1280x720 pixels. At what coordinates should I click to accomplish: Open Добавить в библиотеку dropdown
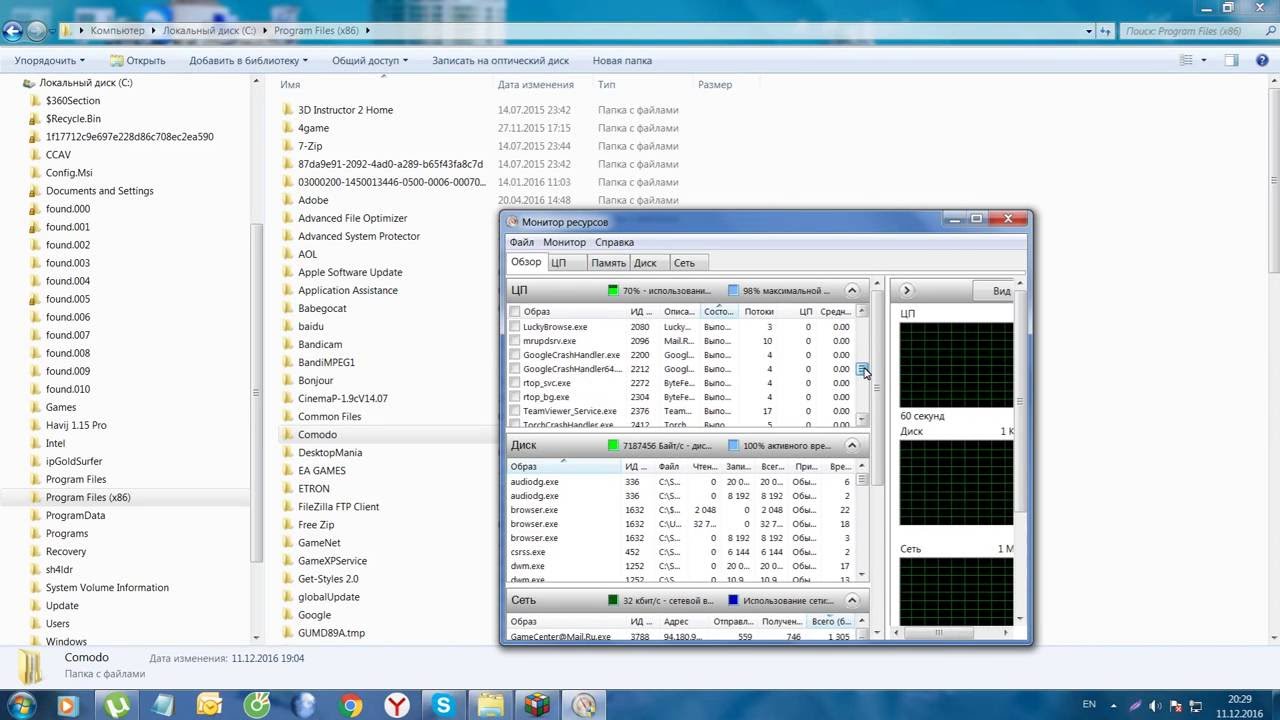(x=249, y=60)
